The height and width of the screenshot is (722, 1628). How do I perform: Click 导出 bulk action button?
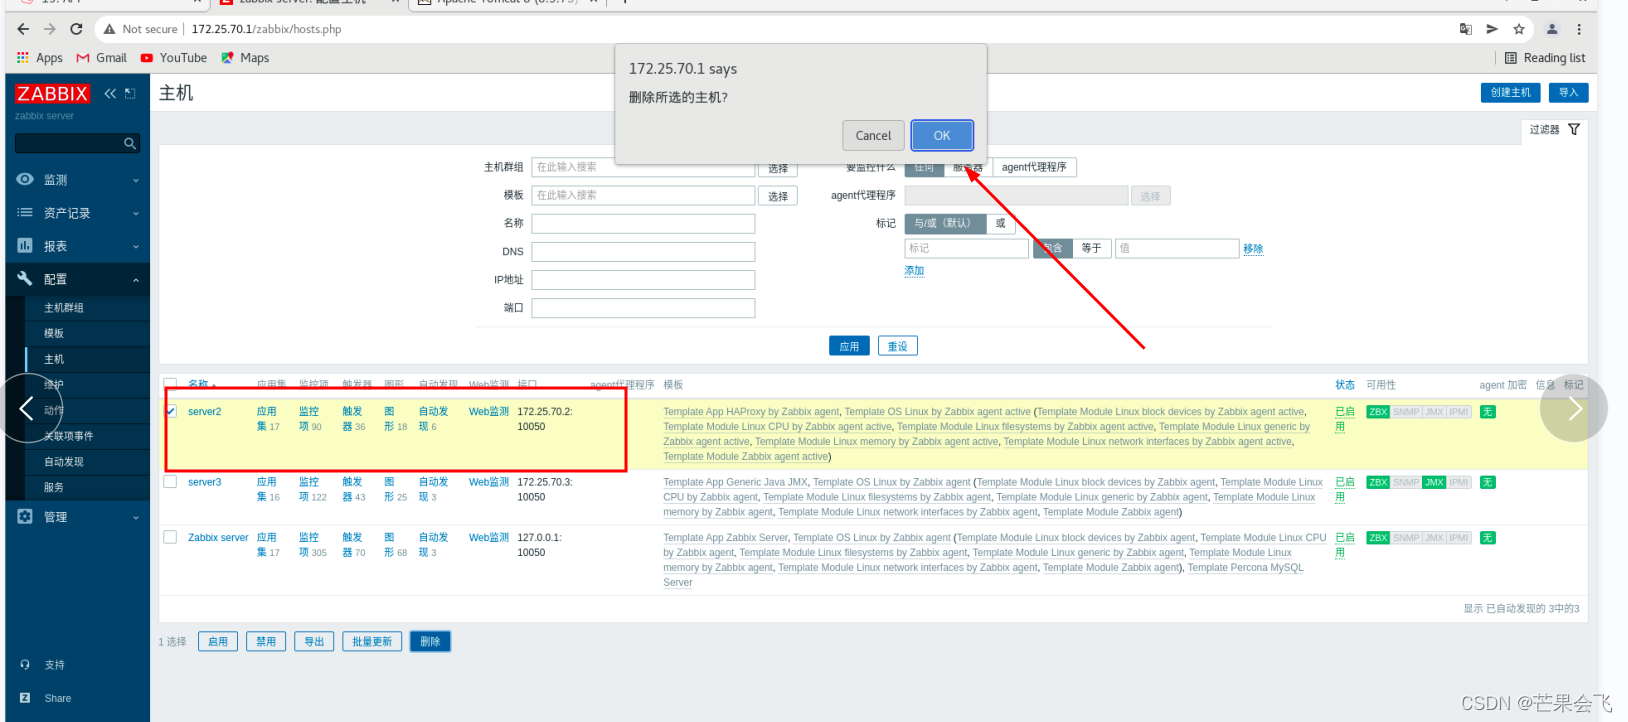tap(314, 642)
